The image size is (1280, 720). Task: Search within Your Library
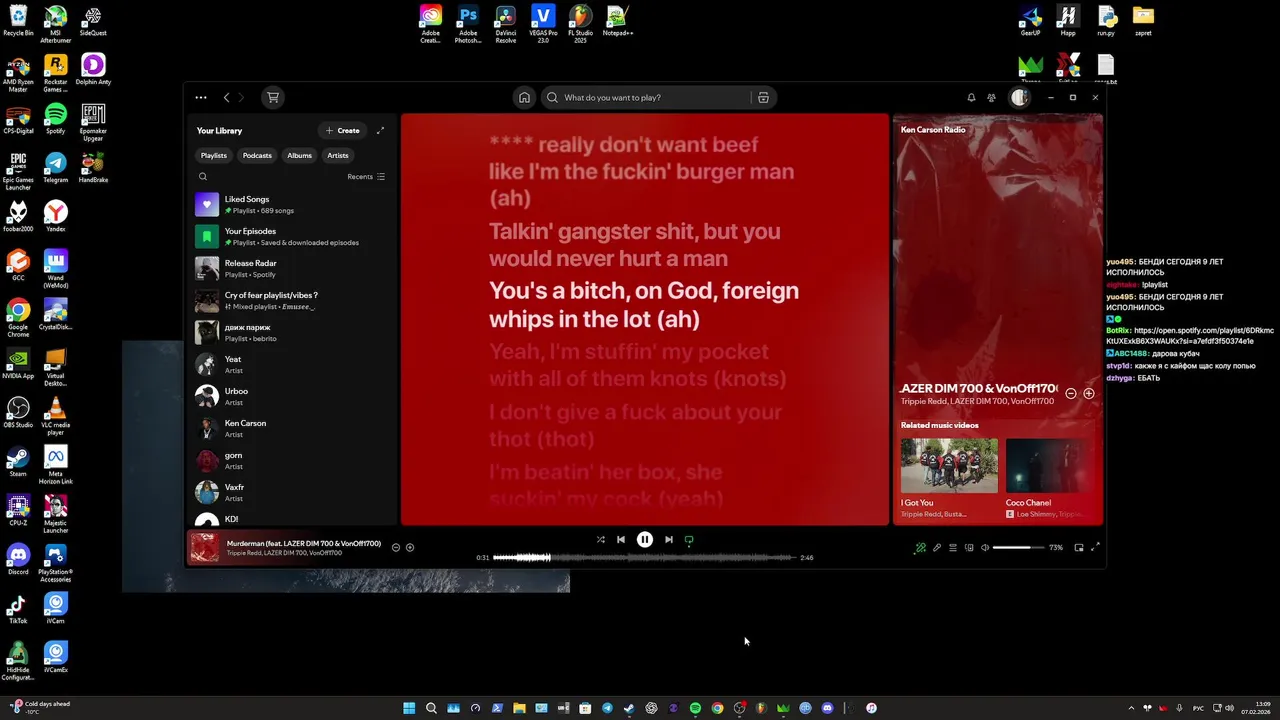point(203,177)
